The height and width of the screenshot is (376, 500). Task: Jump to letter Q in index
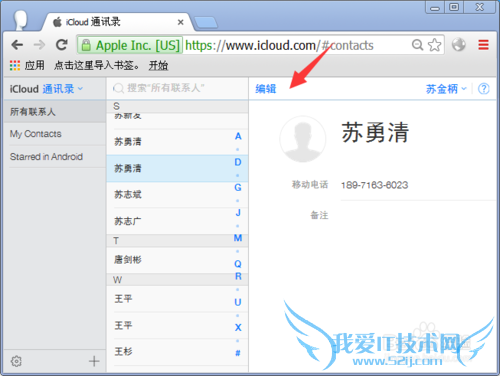238,264
